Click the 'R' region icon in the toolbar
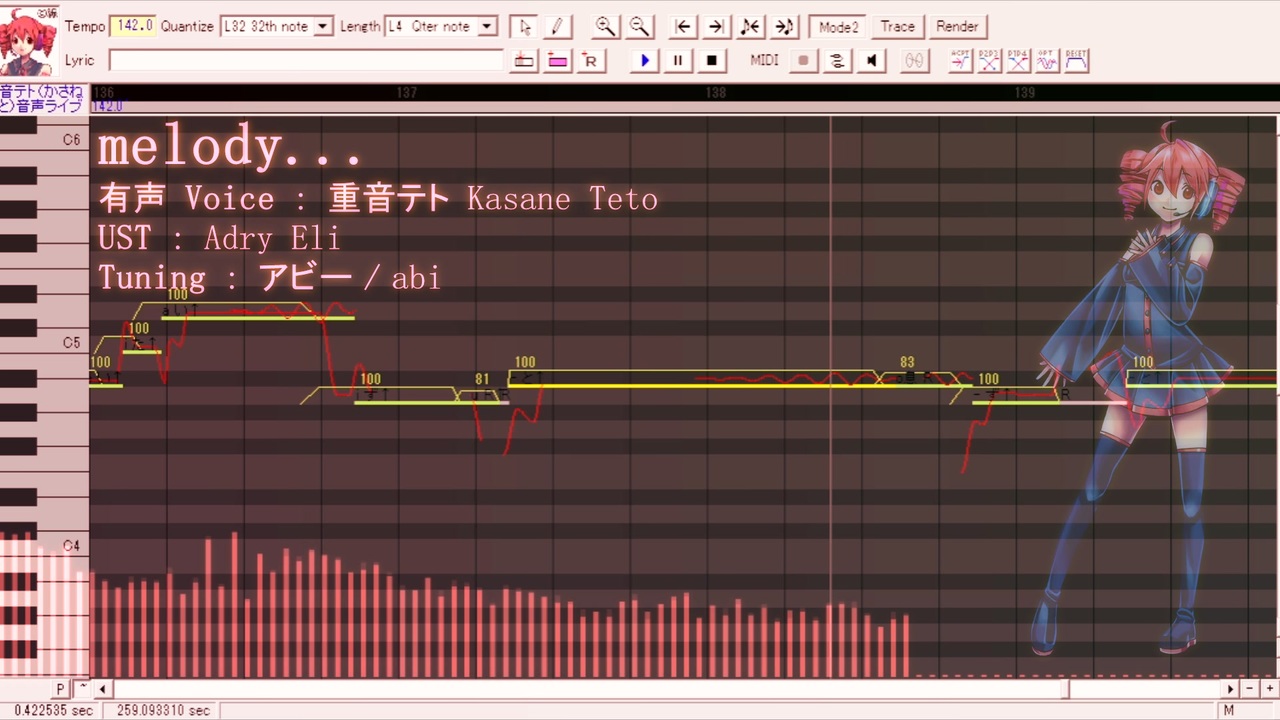1280x720 pixels. (590, 60)
